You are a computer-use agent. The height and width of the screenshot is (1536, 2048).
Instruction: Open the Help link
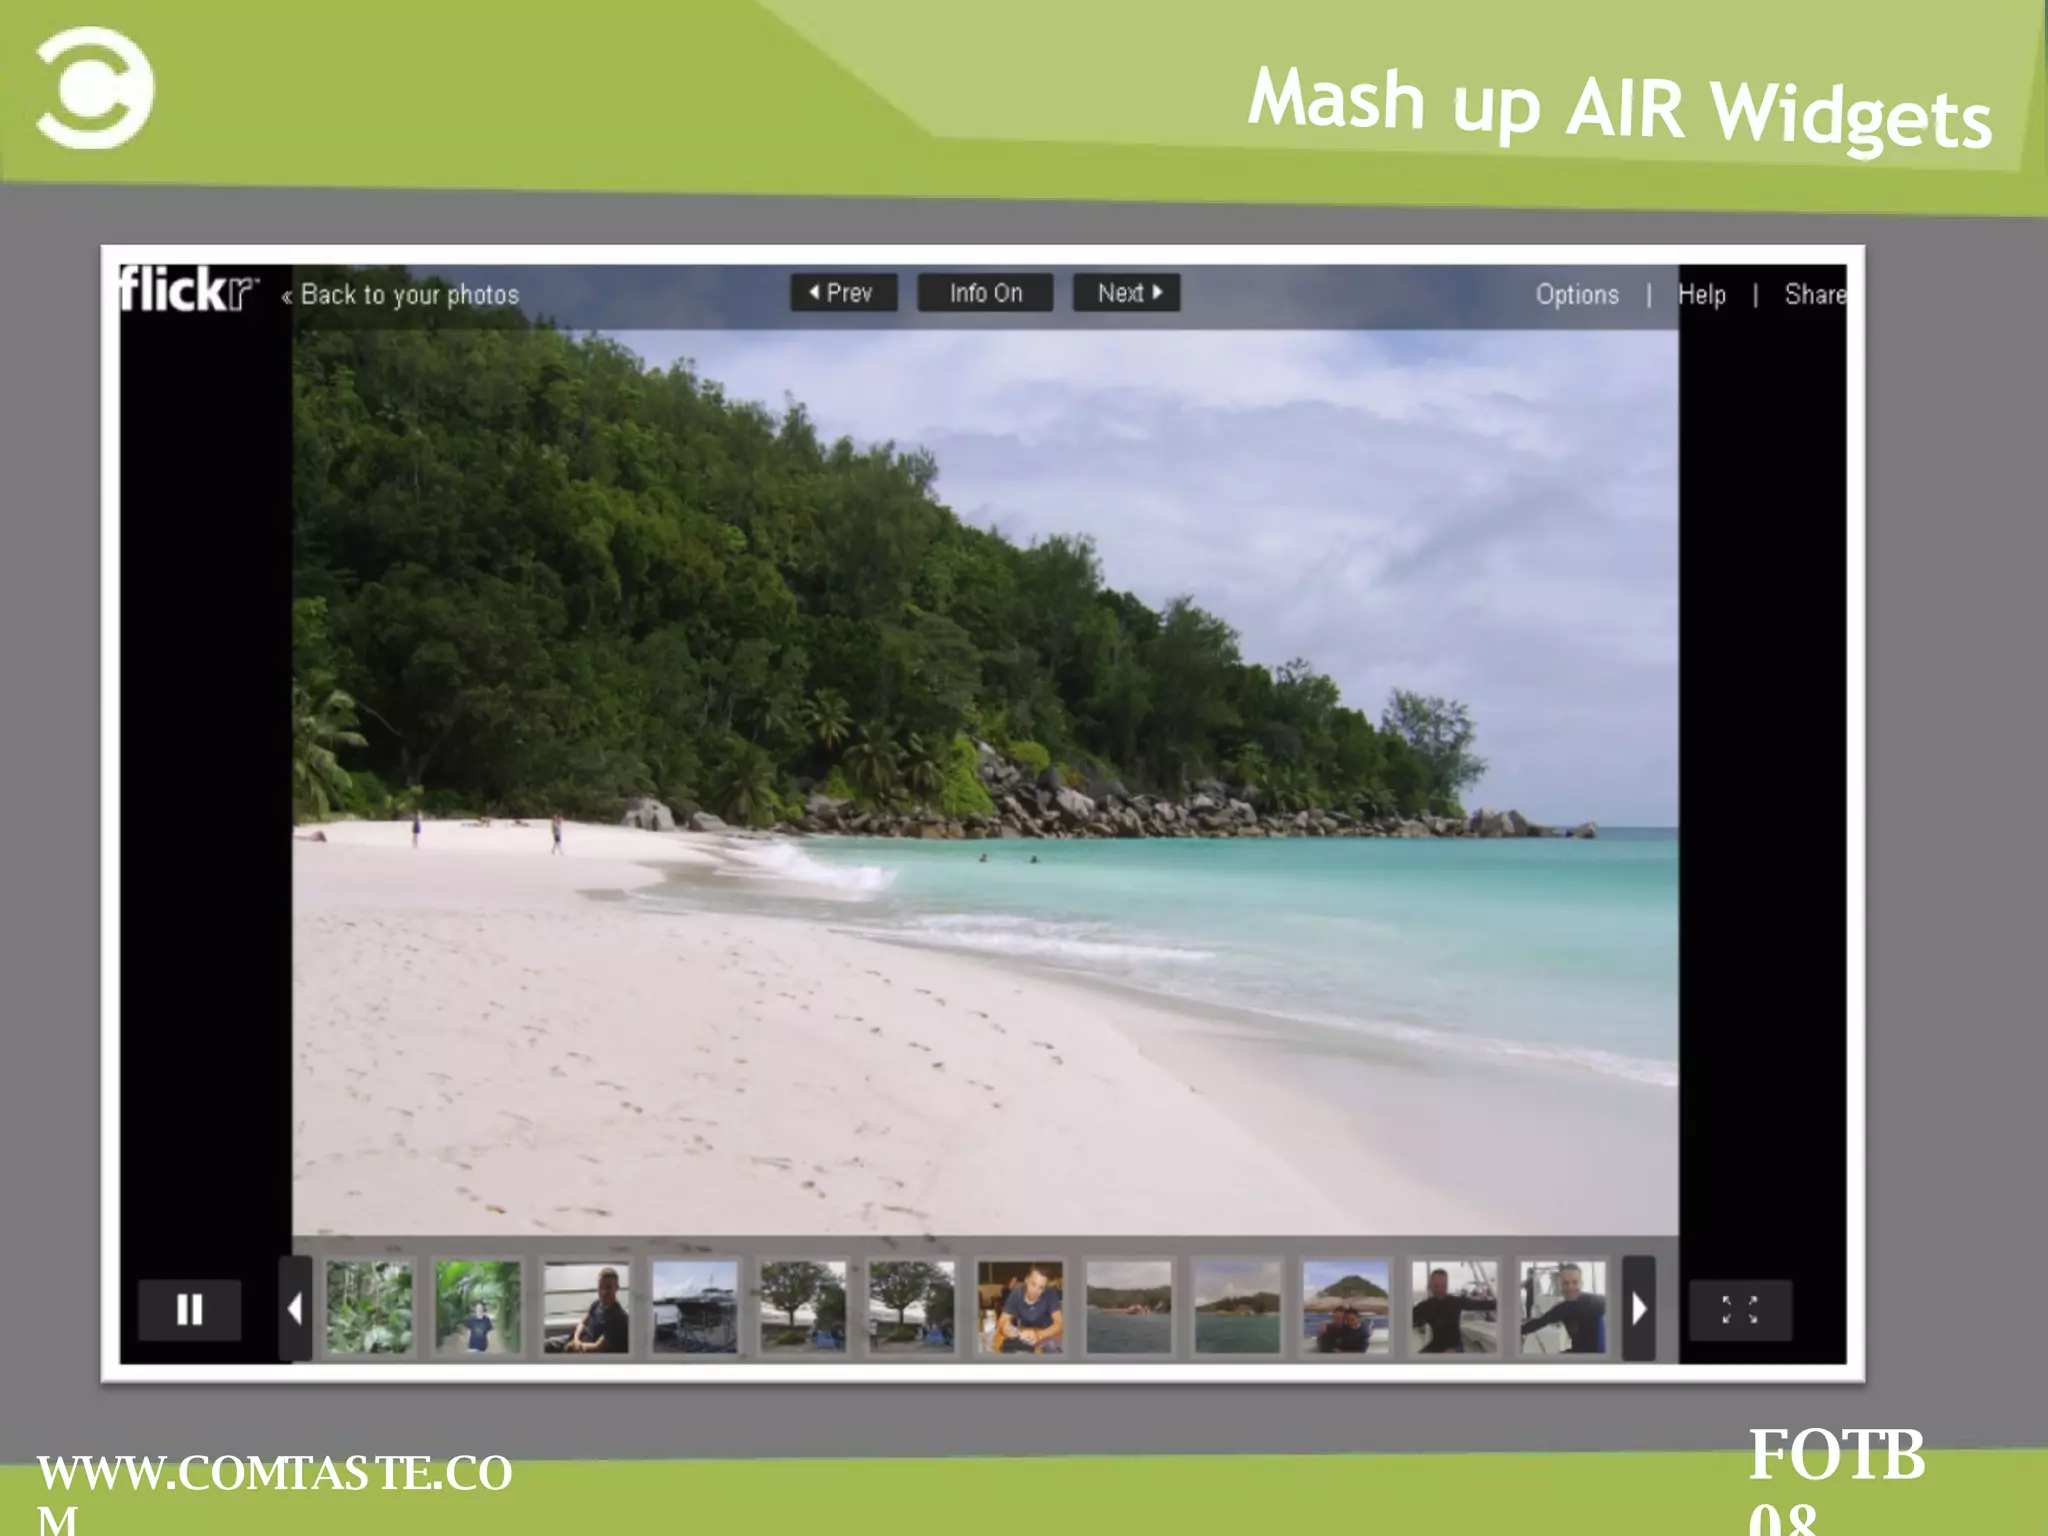click(x=1702, y=295)
